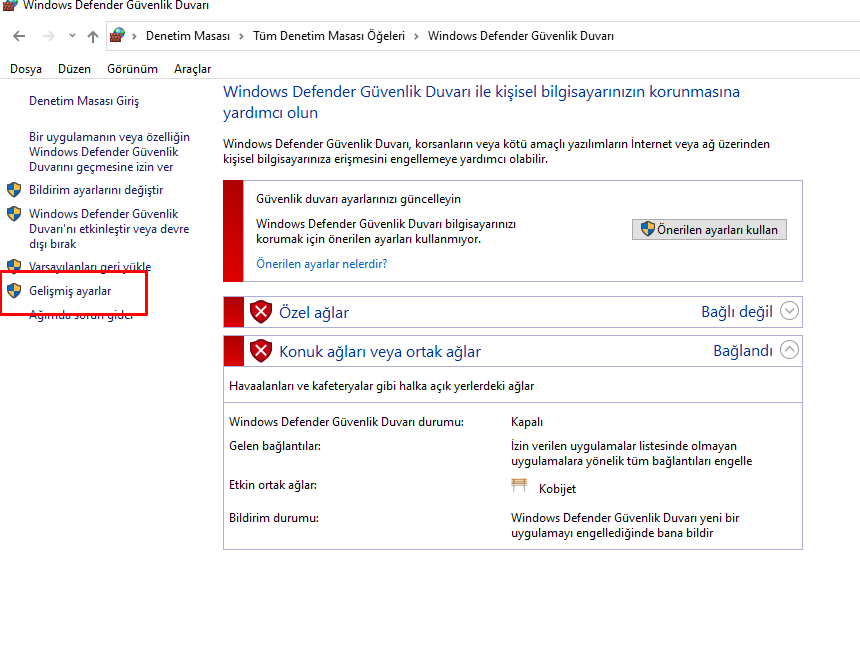
Task: Open the Düzen menu
Action: pos(74,69)
